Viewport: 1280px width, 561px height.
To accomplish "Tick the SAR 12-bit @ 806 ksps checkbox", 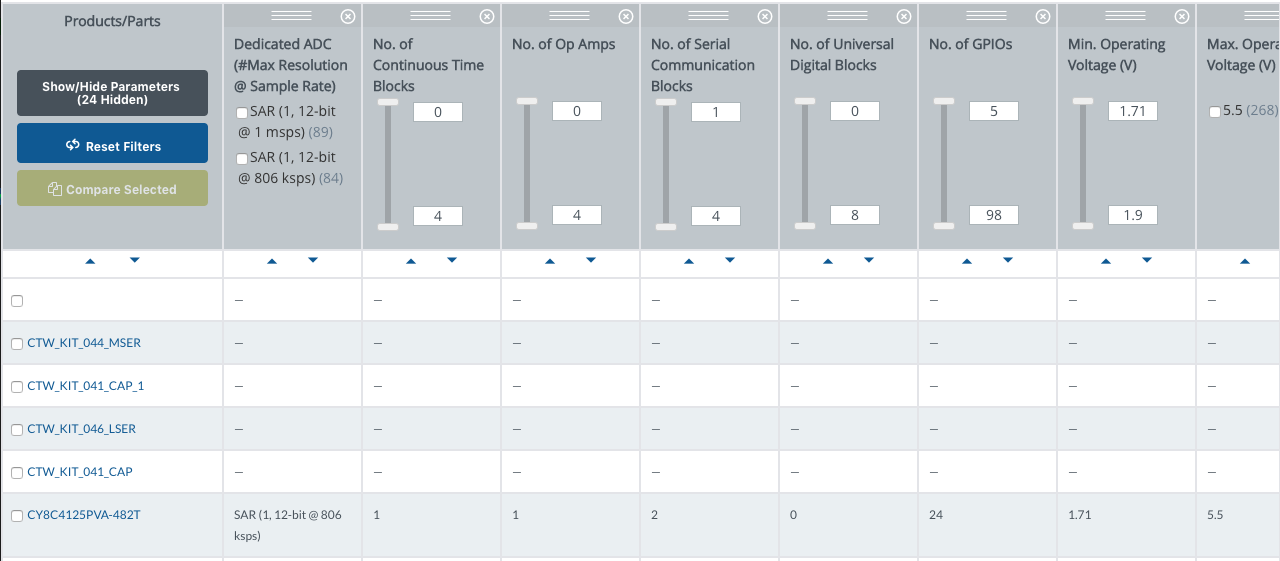I will (x=241, y=158).
